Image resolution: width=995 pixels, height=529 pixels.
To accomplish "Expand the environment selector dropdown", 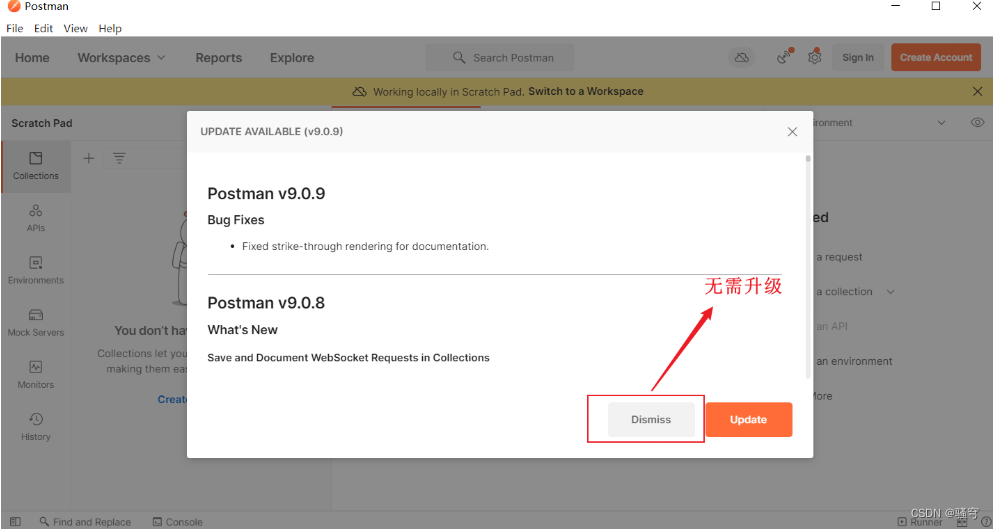I will 942,122.
